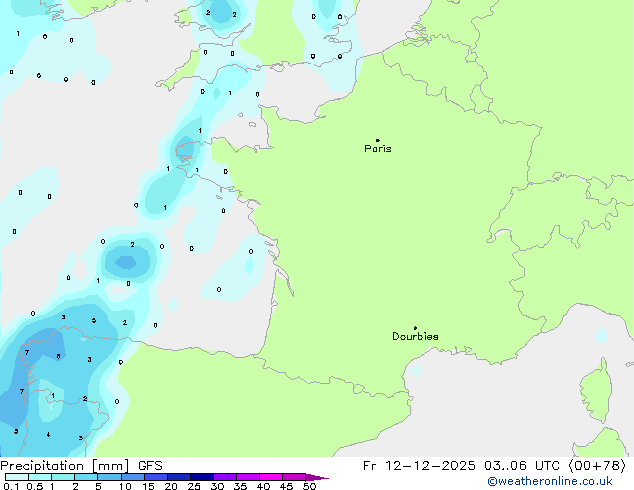This screenshot has height=490, width=634.
Task: Pick the 30–35 mm purple swatch
Action: 225,477
